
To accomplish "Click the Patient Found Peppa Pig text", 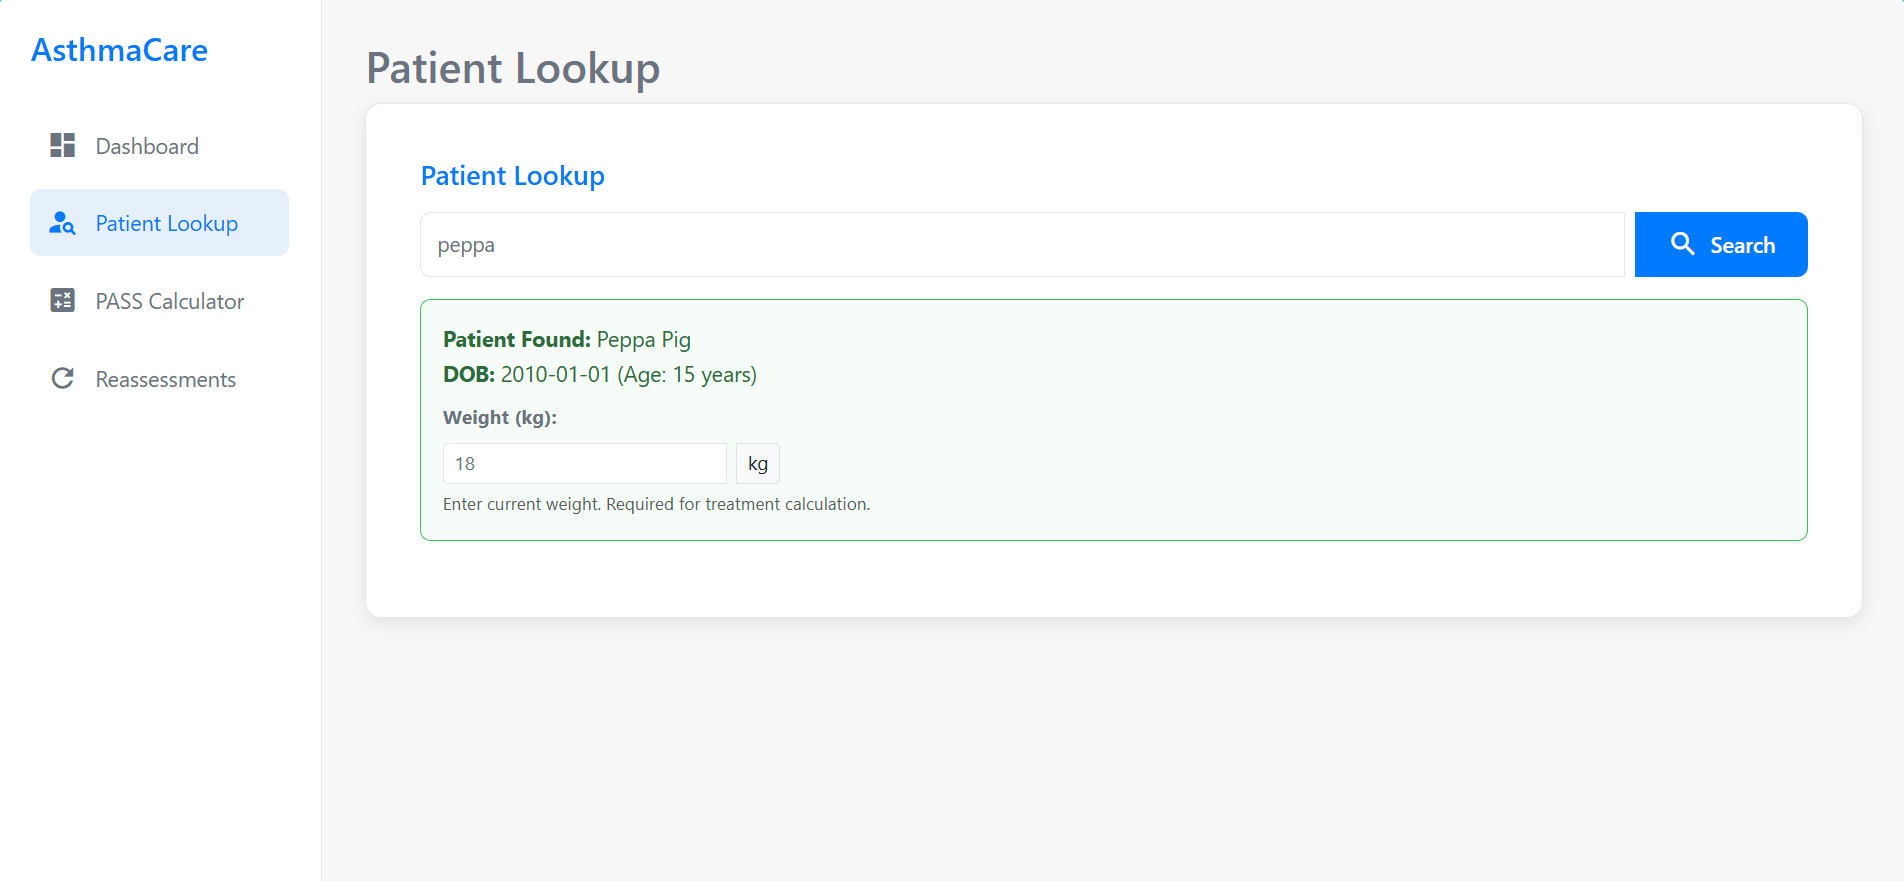I will coord(567,340).
